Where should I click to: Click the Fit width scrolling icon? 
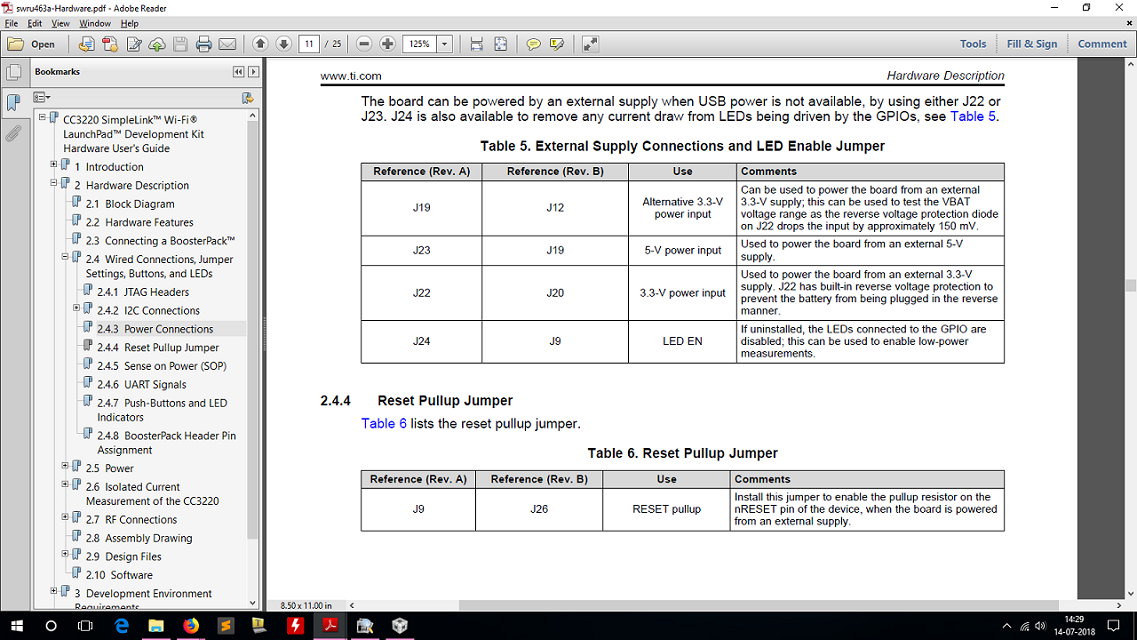(476, 44)
